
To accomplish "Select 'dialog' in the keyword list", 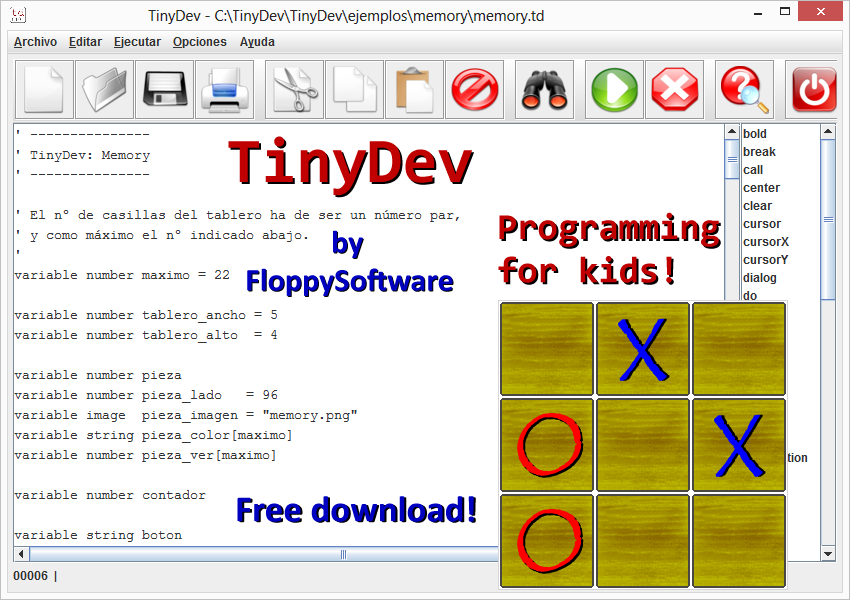I will 759,278.
